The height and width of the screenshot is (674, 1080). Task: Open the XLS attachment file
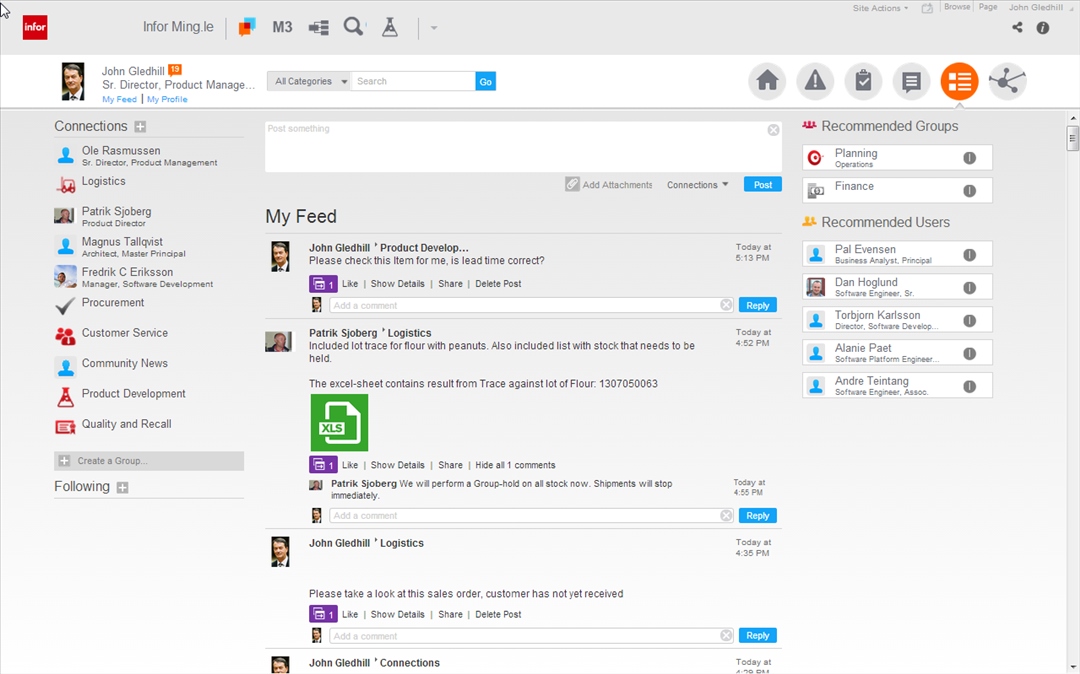[x=339, y=422]
